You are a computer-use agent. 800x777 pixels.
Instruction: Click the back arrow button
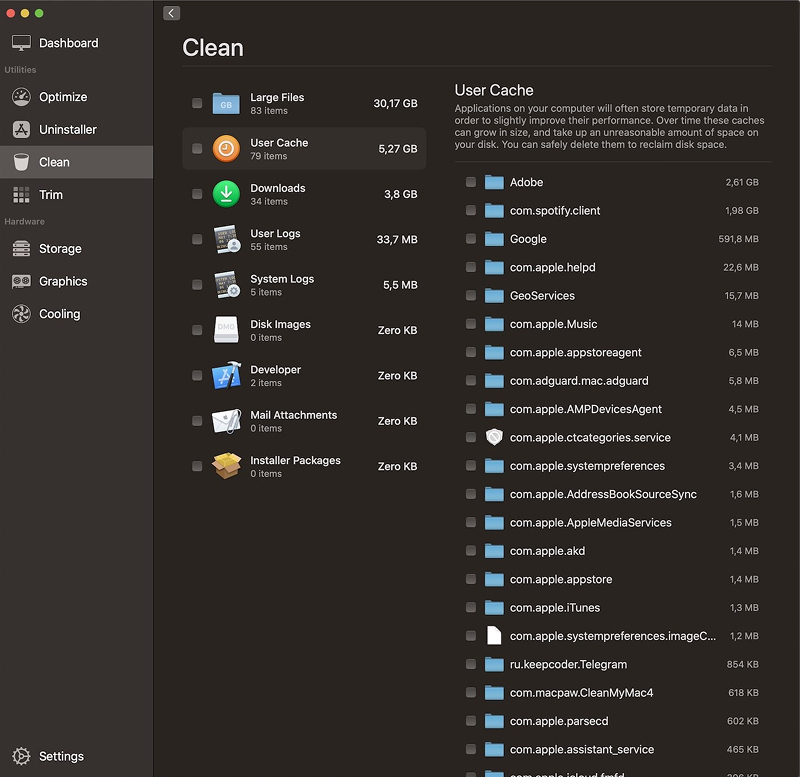coord(171,13)
